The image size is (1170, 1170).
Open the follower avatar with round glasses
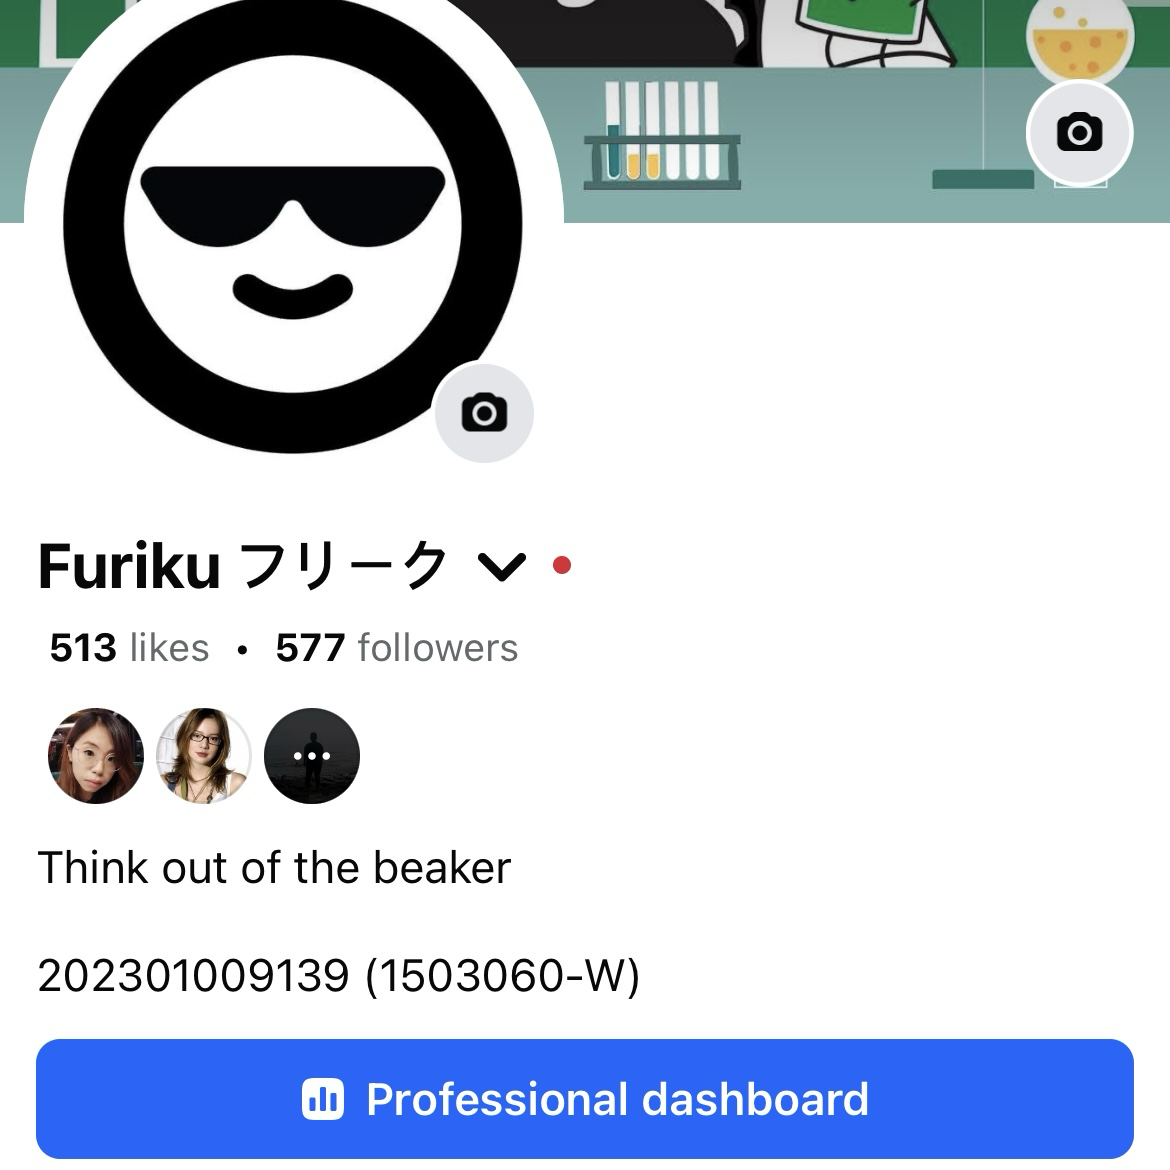coord(96,756)
